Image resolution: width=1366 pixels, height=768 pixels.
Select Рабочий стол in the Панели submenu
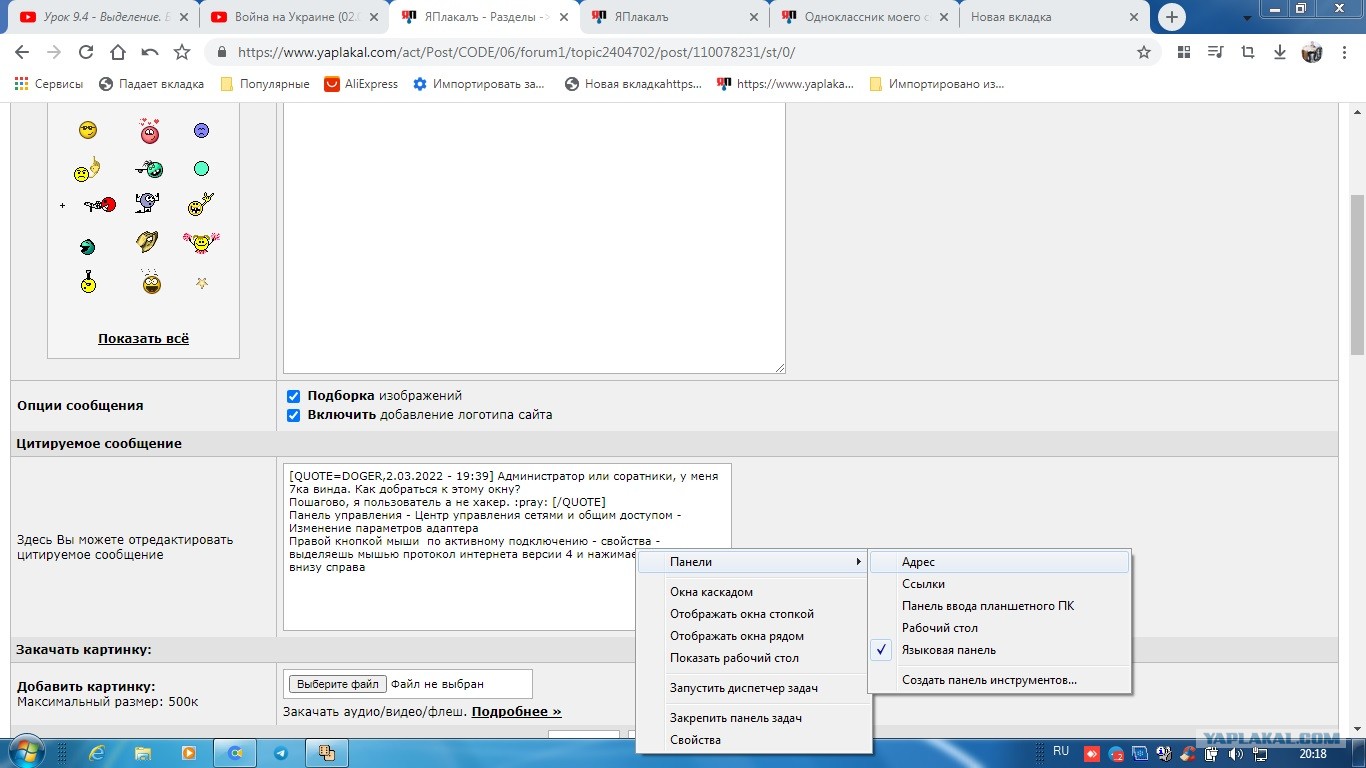[x=1000, y=628]
